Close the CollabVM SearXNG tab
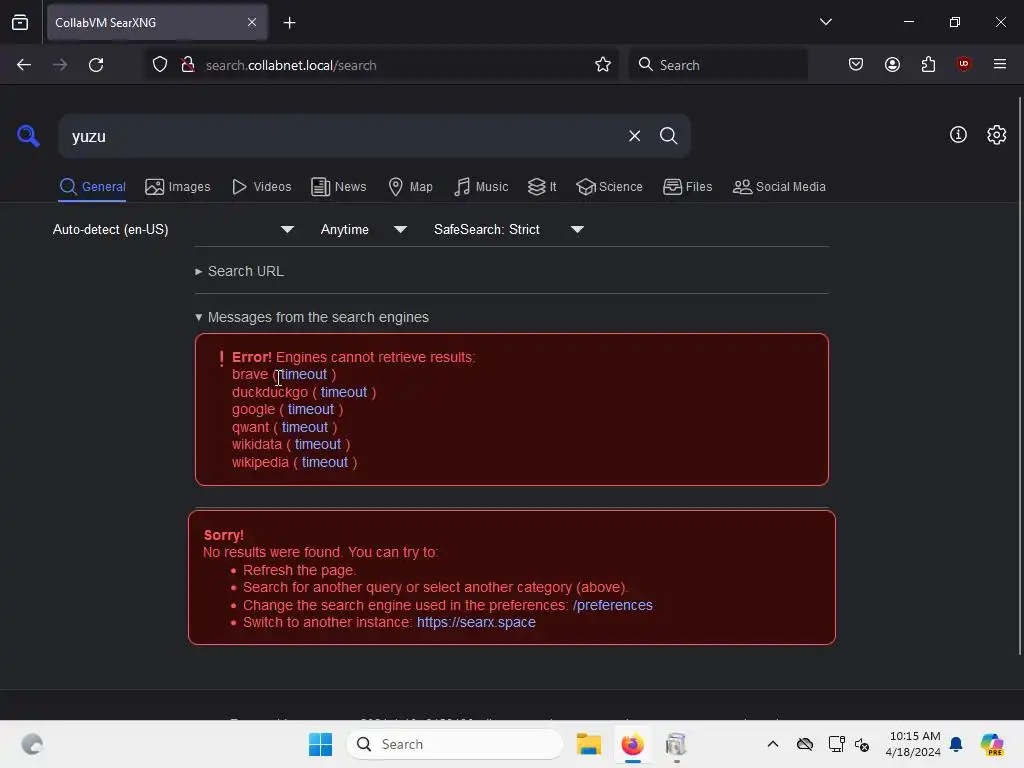Screen dimensions: 1024x768 click(252, 22)
